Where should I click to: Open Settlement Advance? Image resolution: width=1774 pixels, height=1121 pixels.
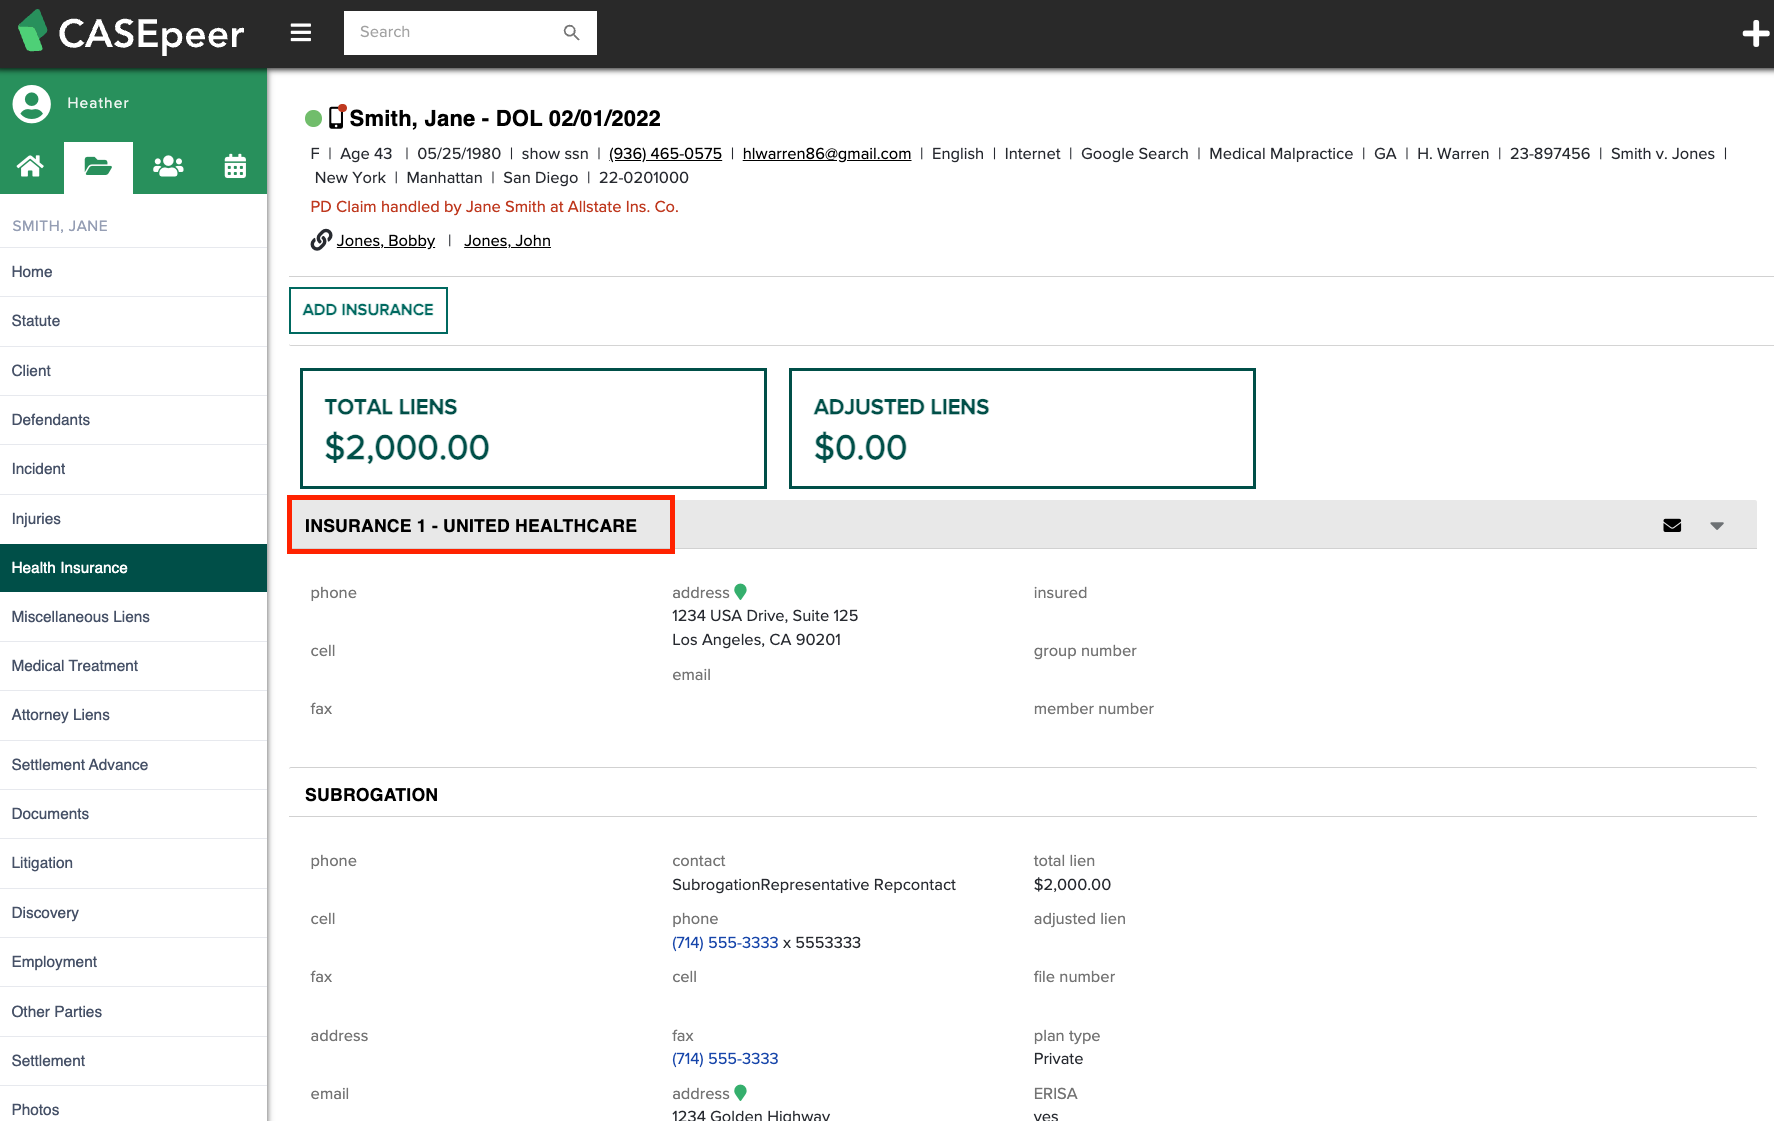134,765
